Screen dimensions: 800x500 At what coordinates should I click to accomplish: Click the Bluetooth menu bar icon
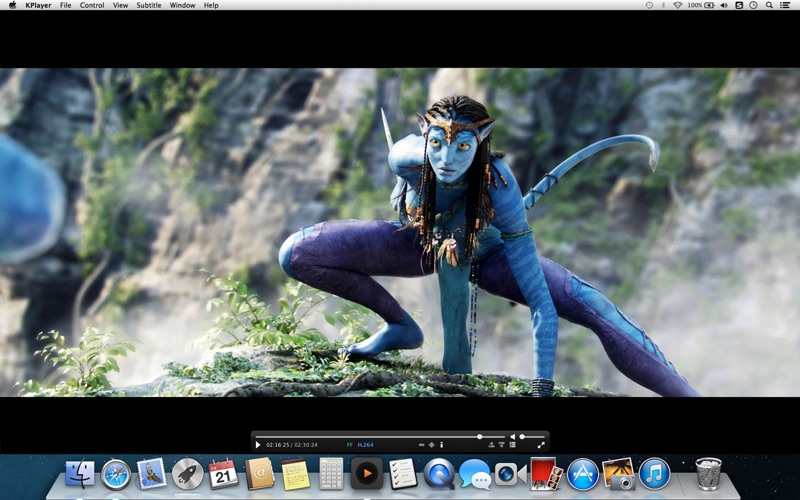(x=663, y=5)
